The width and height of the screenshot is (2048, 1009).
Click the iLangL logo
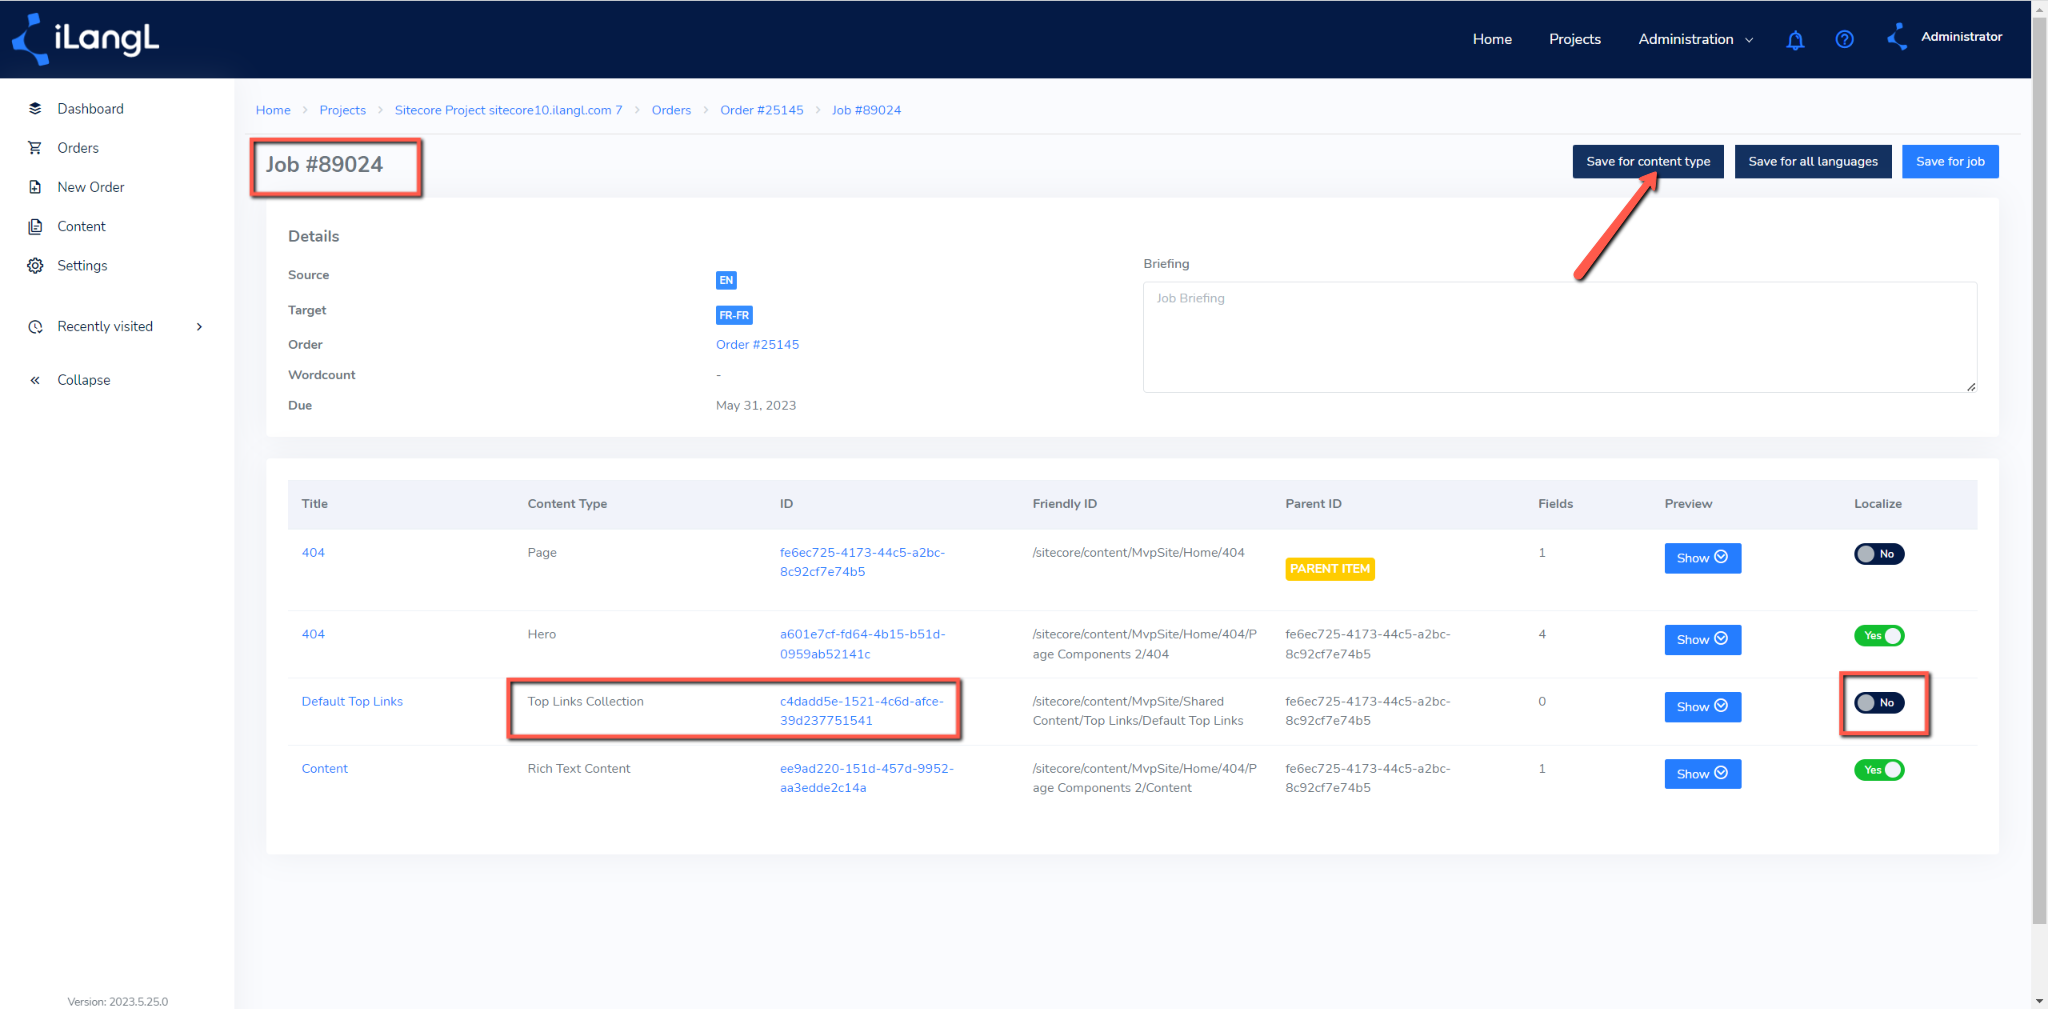click(x=85, y=39)
